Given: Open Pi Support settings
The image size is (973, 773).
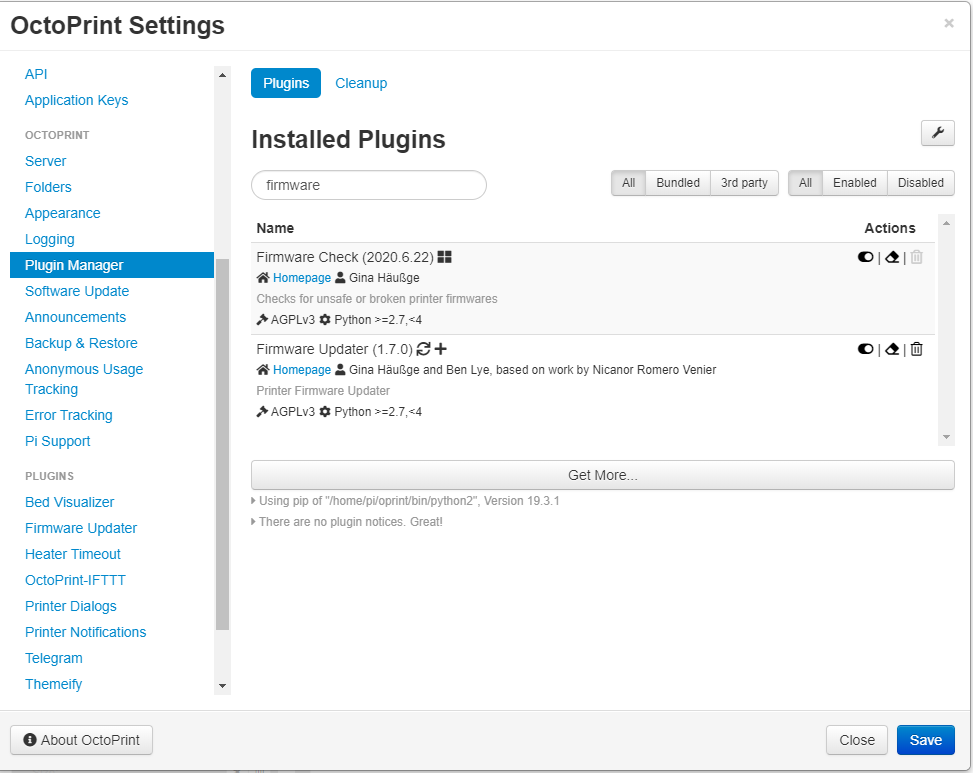Looking at the screenshot, I should [x=57, y=441].
